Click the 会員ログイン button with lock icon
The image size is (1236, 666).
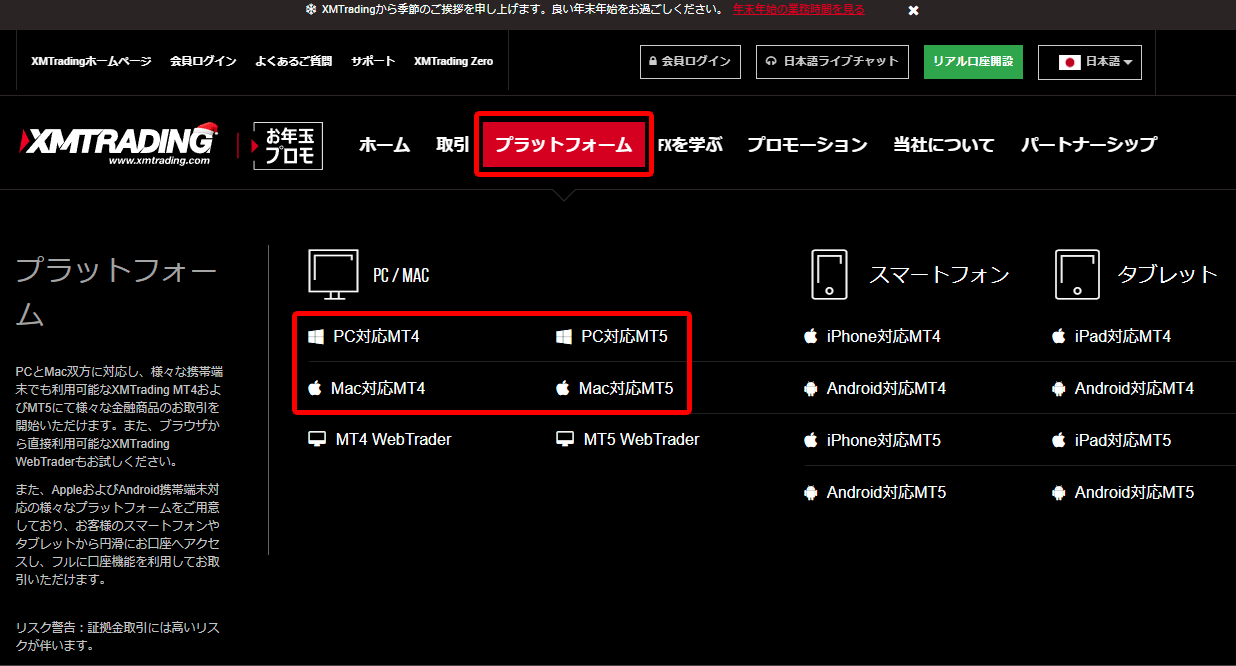click(690, 61)
